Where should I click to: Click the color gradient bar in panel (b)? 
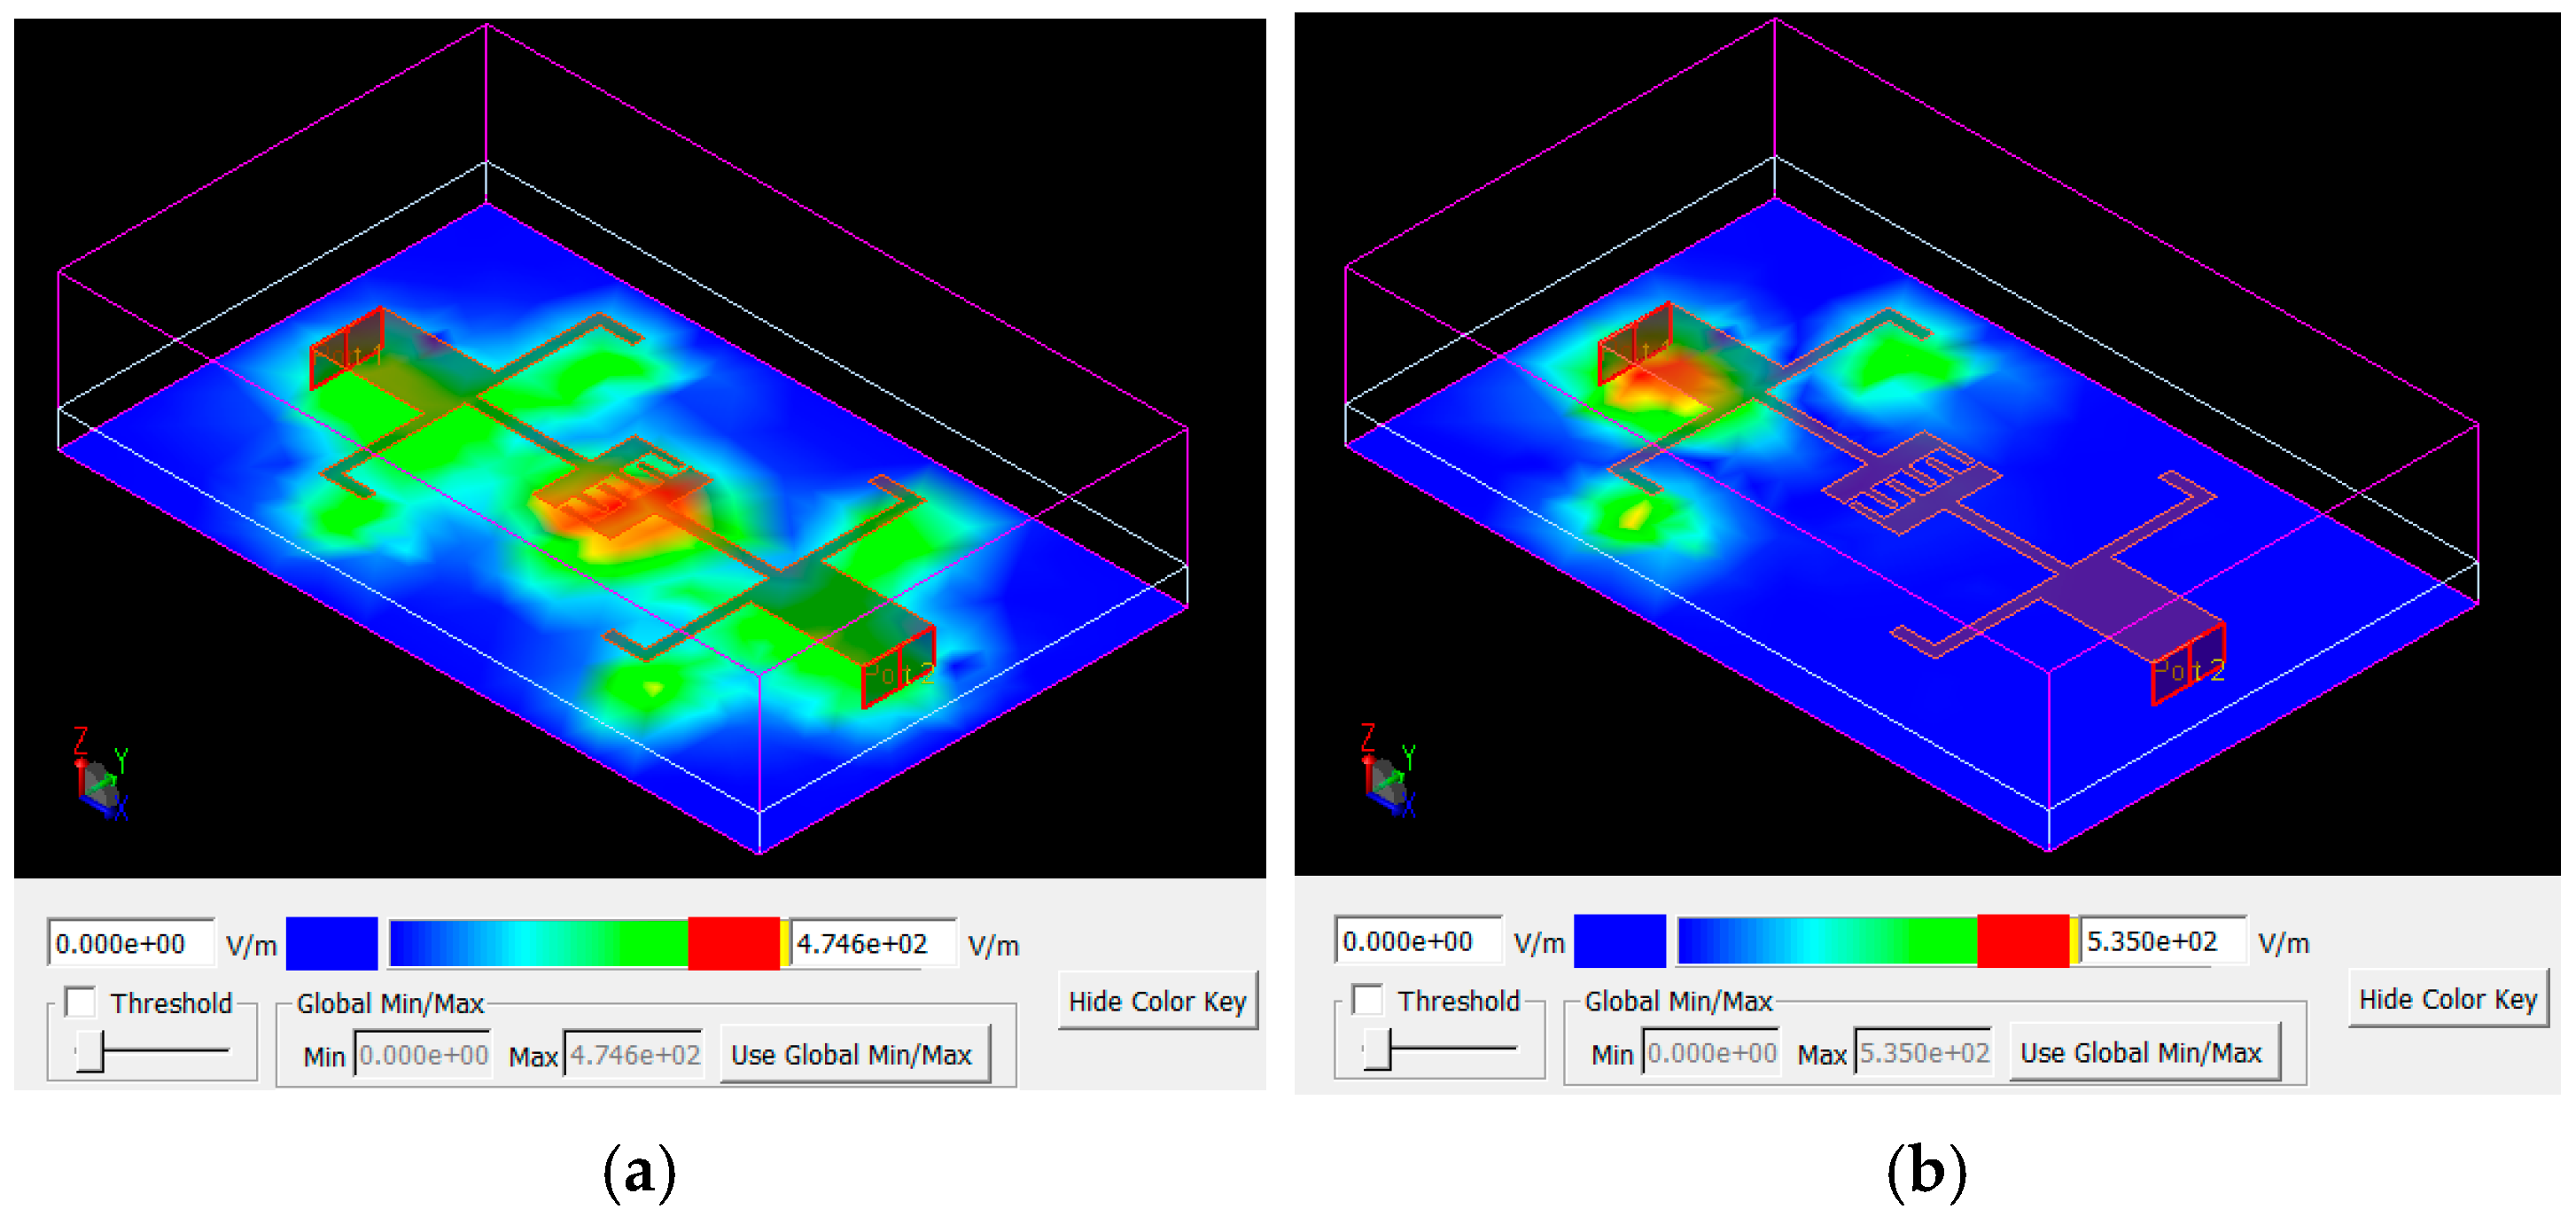1828,941
